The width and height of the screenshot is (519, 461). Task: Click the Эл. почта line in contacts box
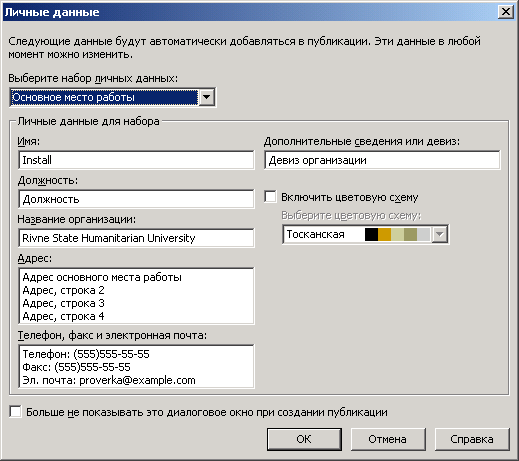click(x=109, y=380)
